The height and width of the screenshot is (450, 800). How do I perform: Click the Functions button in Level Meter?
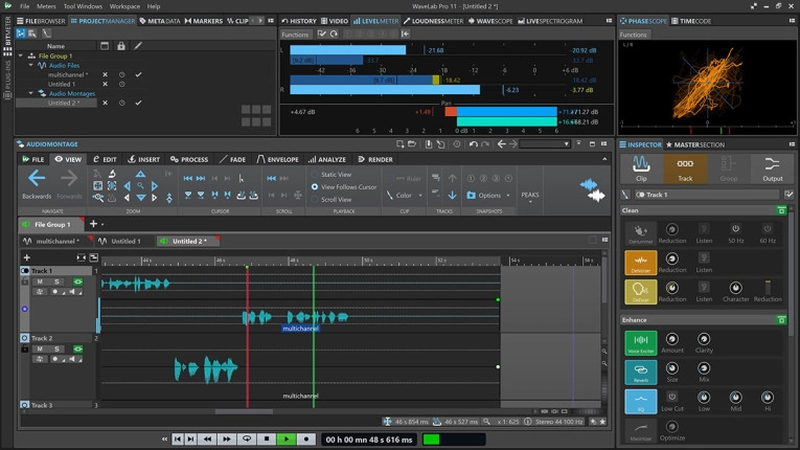tap(295, 34)
